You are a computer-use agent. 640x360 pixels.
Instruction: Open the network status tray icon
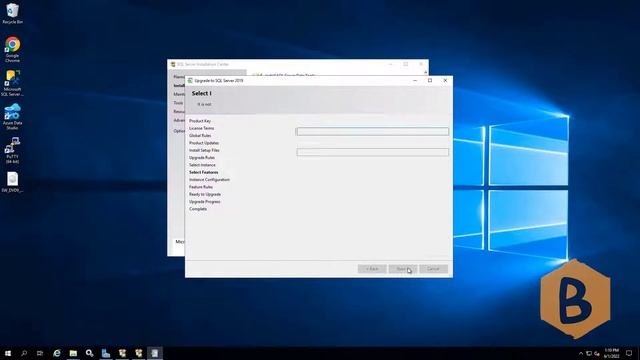click(589, 353)
